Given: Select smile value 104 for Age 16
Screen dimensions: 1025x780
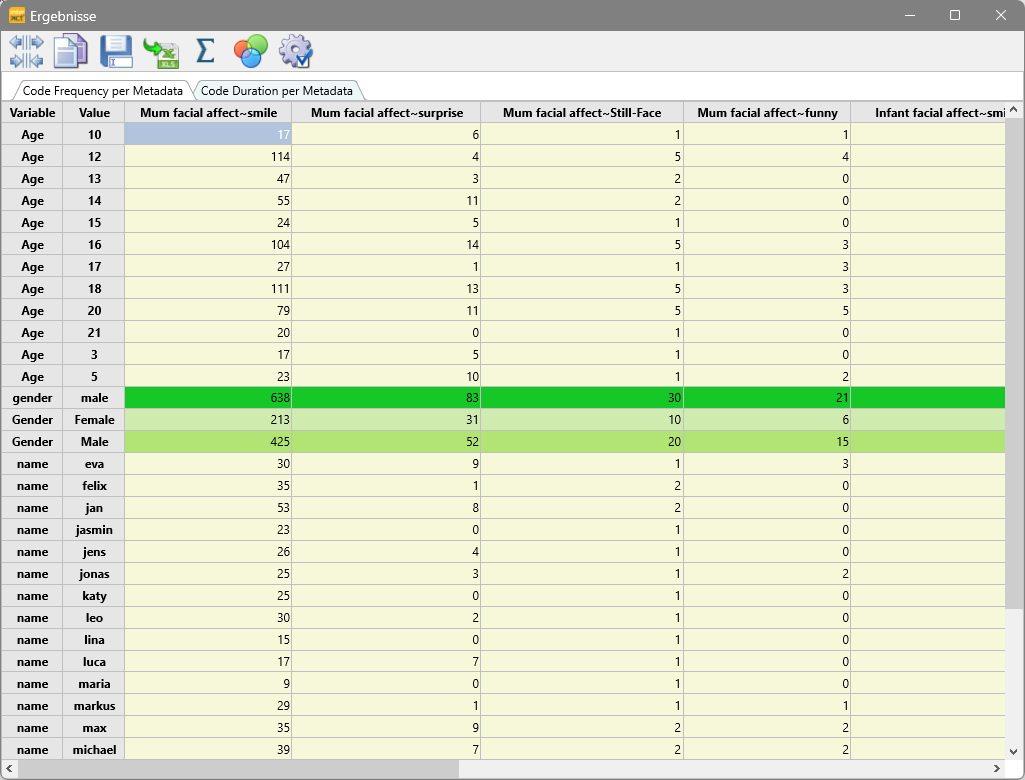Looking at the screenshot, I should tap(208, 245).
